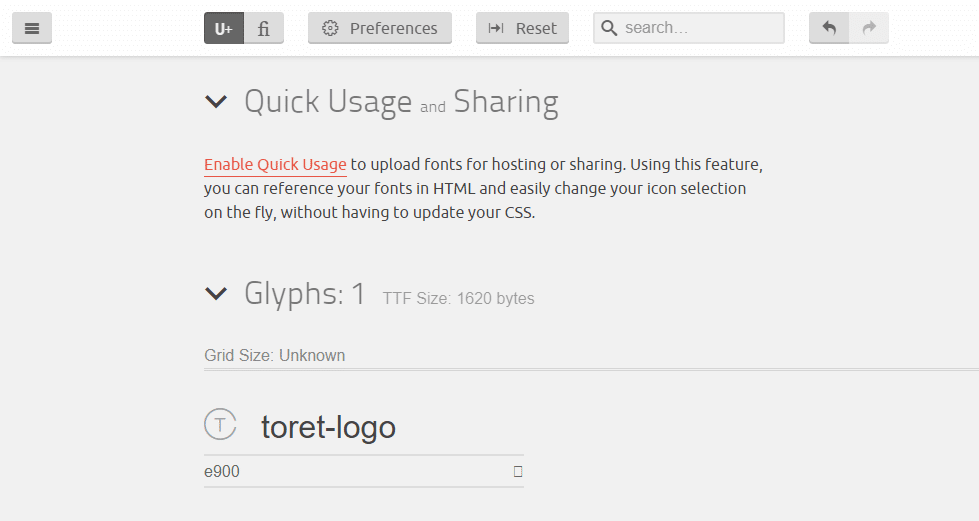Collapse the Glyphs section chevron
The image size is (979, 521).
[216, 293]
